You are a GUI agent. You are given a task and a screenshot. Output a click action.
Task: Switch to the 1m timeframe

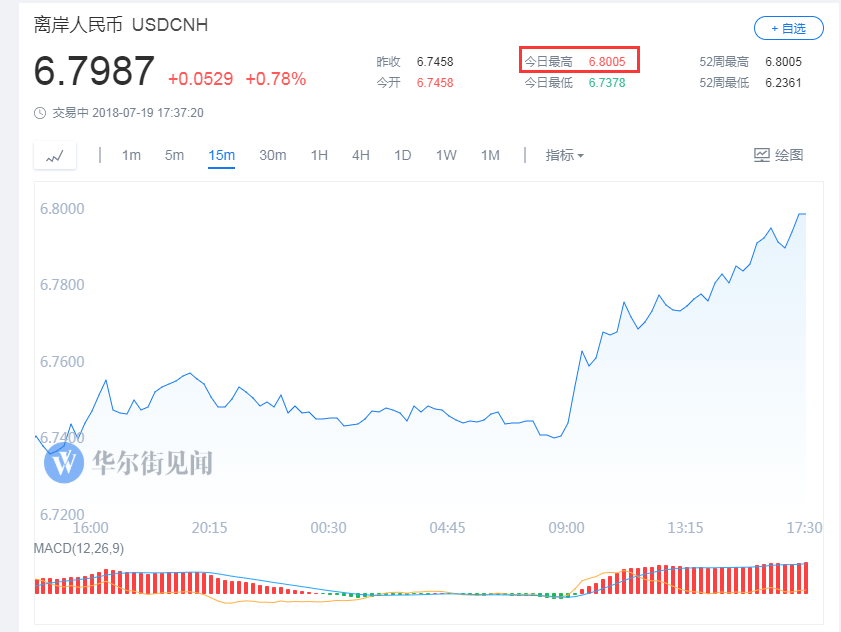131,155
